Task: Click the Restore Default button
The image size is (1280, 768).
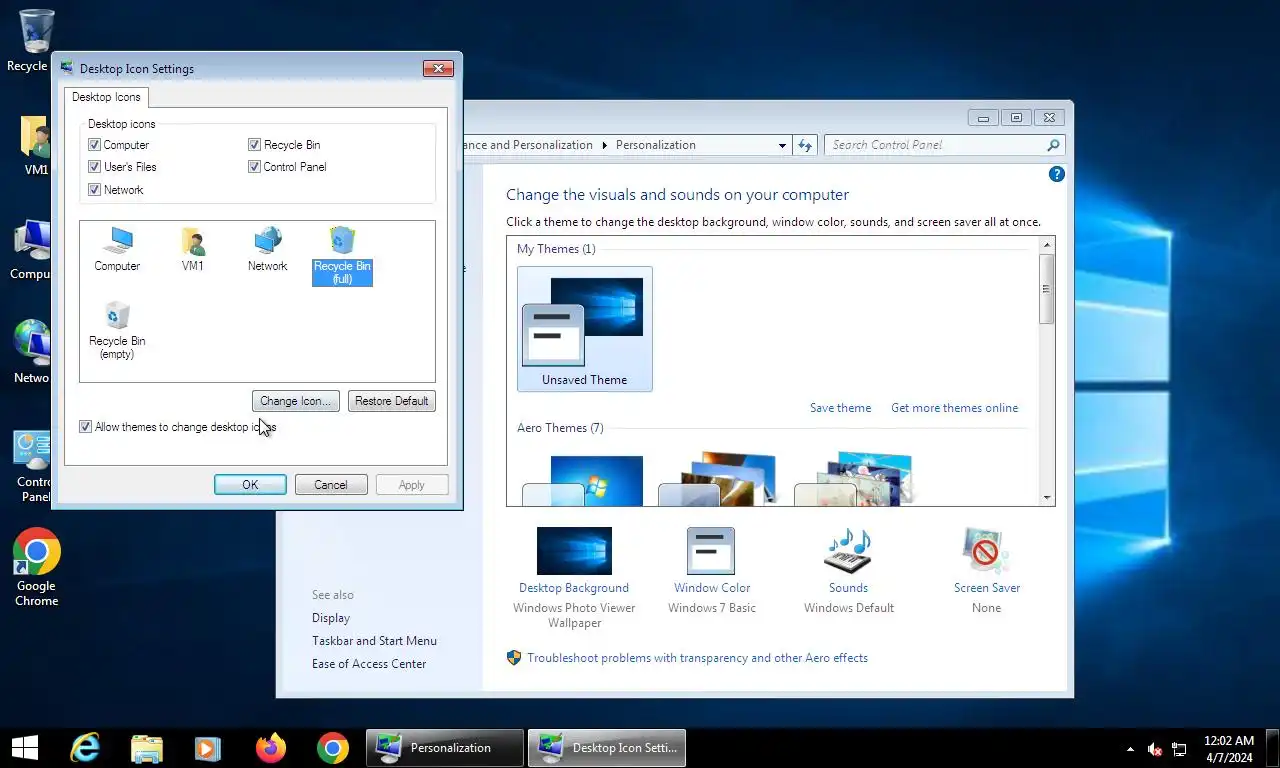Action: click(392, 401)
